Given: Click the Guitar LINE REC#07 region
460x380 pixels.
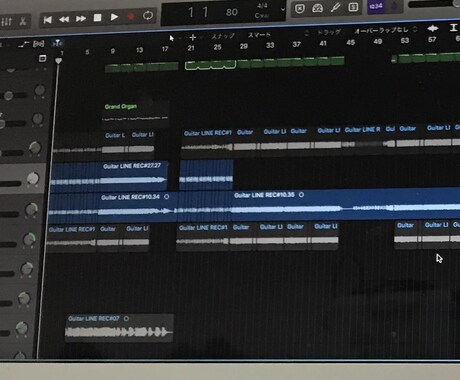Looking at the screenshot, I should pyautogui.click(x=119, y=328).
